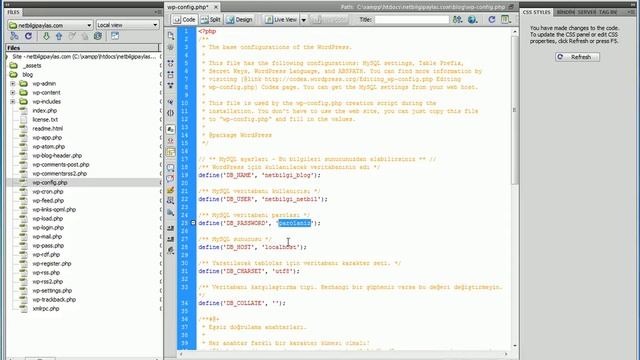Select the FILES panel tab
The height and width of the screenshot is (360, 640).
coord(13,12)
